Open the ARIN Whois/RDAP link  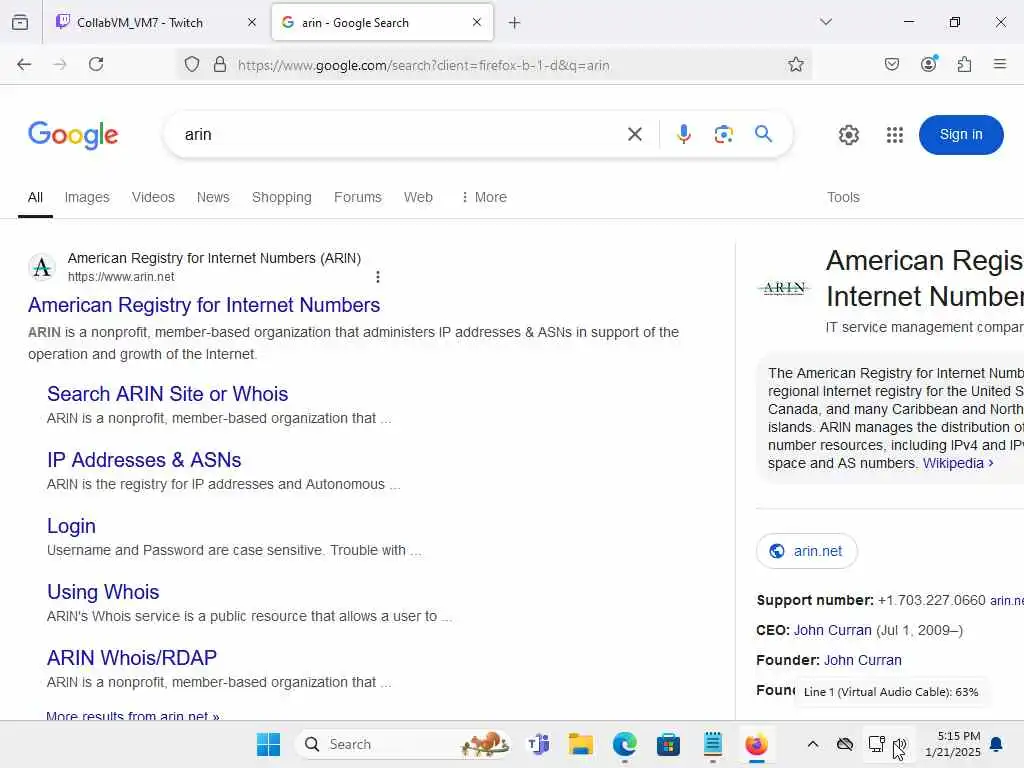pos(132,658)
